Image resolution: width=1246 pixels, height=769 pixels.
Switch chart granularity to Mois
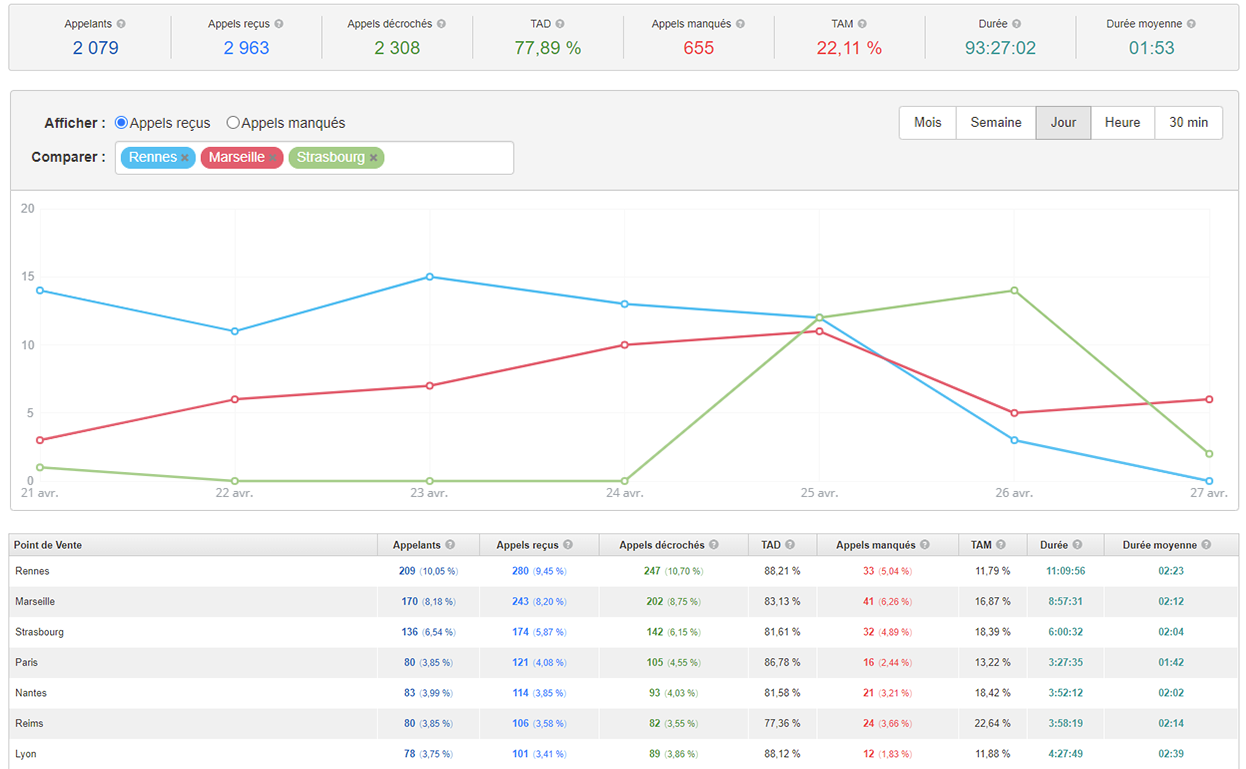click(x=927, y=122)
